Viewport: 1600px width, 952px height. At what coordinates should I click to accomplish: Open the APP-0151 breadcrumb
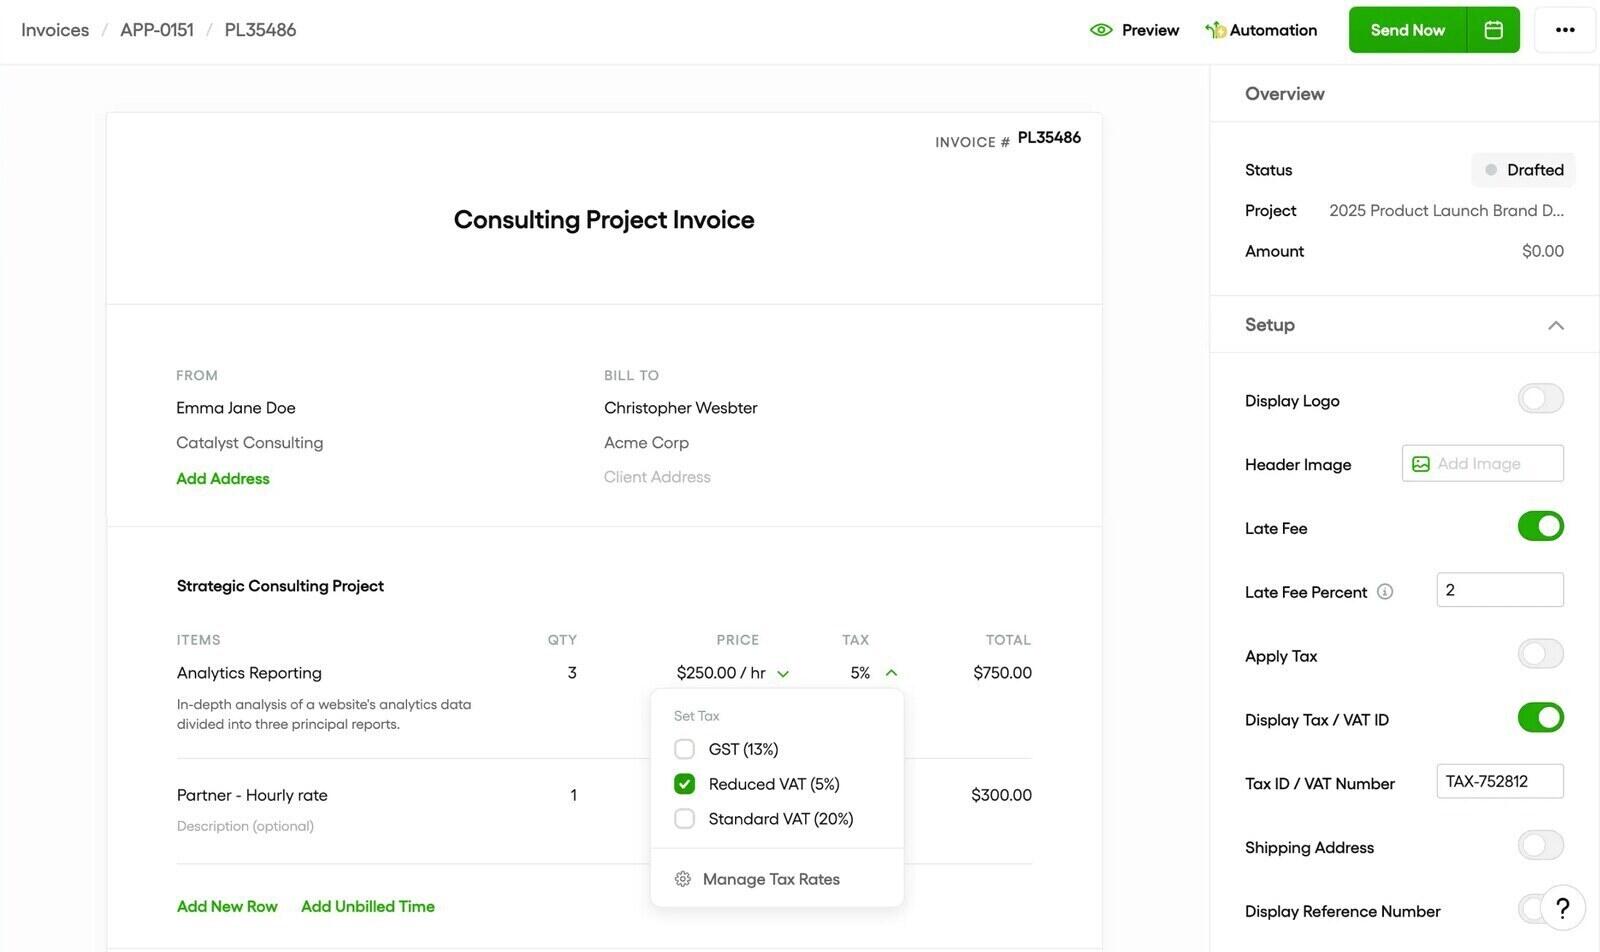pos(157,30)
